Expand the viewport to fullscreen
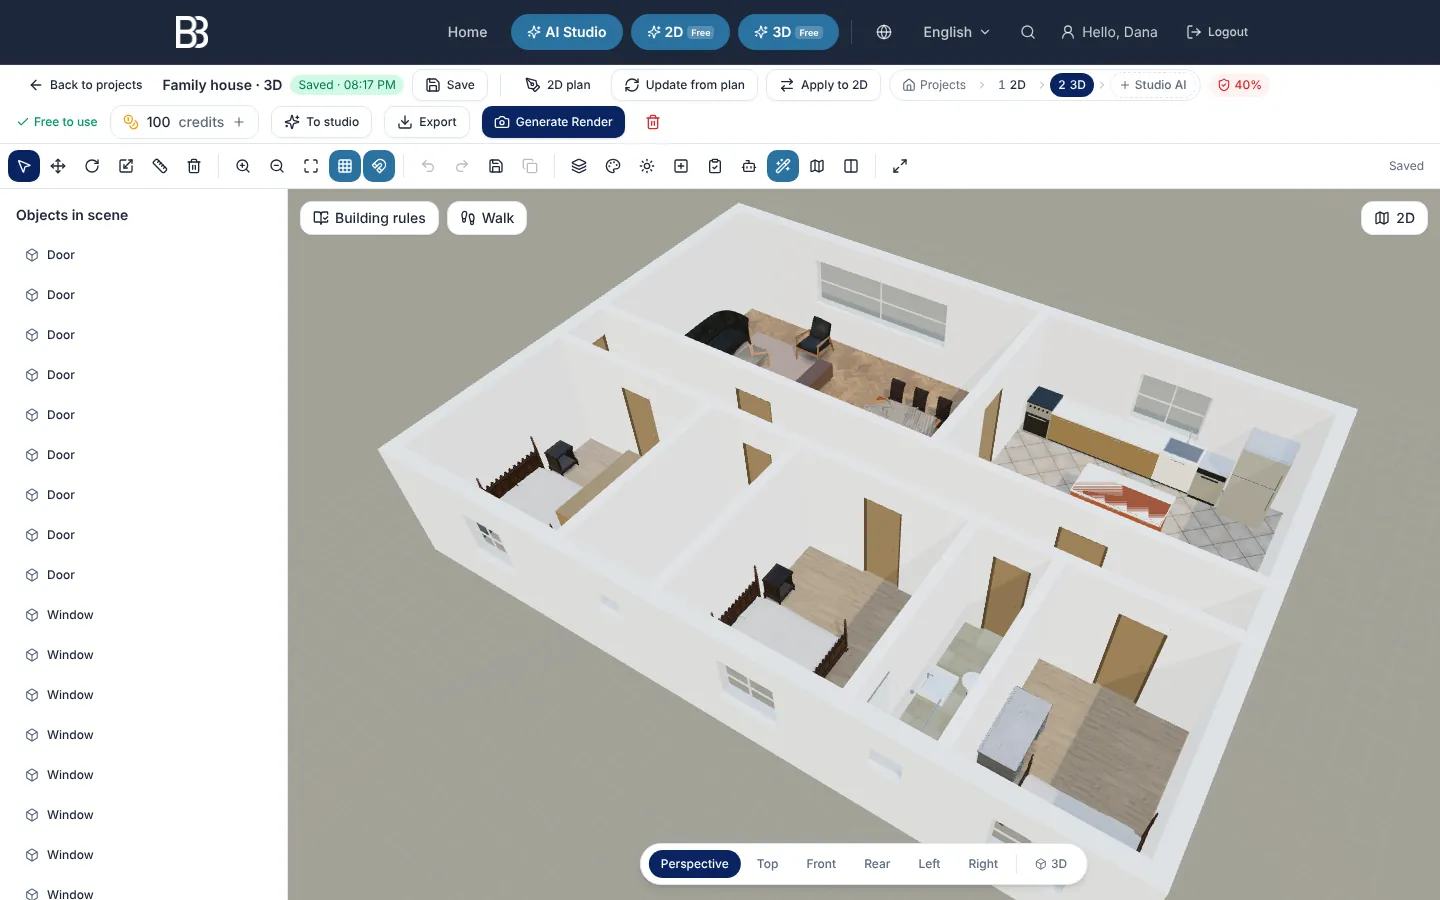Viewport: 1440px width, 900px height. (900, 166)
